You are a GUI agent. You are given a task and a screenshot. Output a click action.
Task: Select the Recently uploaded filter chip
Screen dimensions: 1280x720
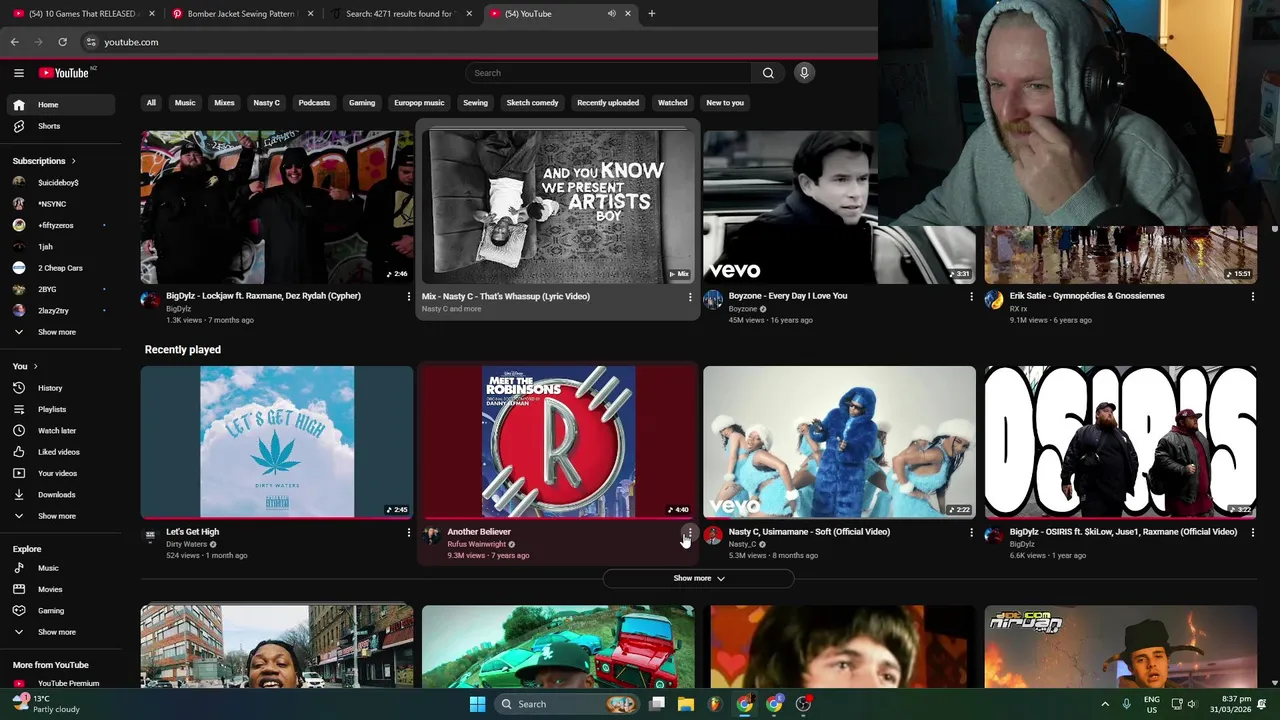608,103
